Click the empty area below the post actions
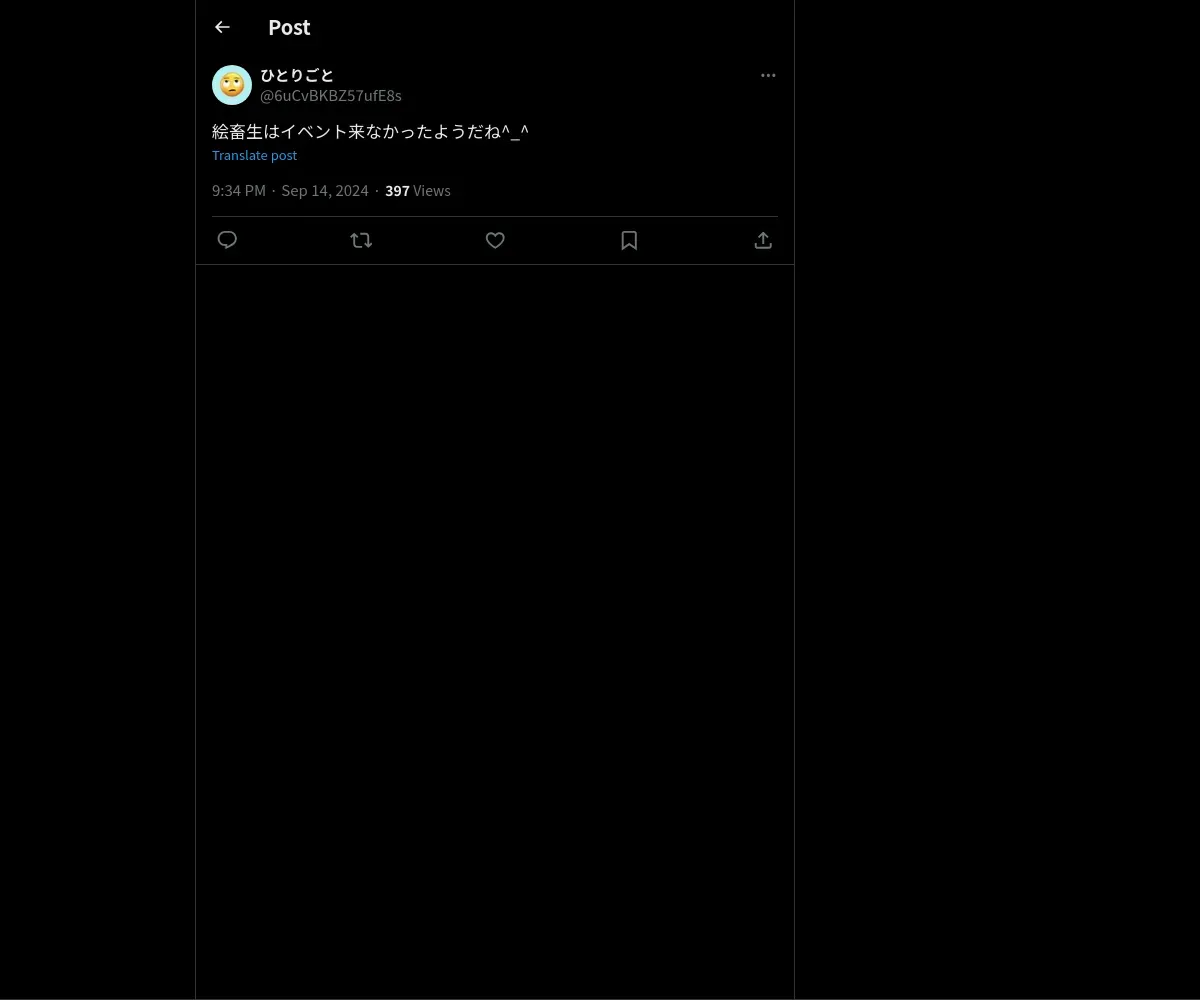This screenshot has height=1000, width=1200. (495, 630)
